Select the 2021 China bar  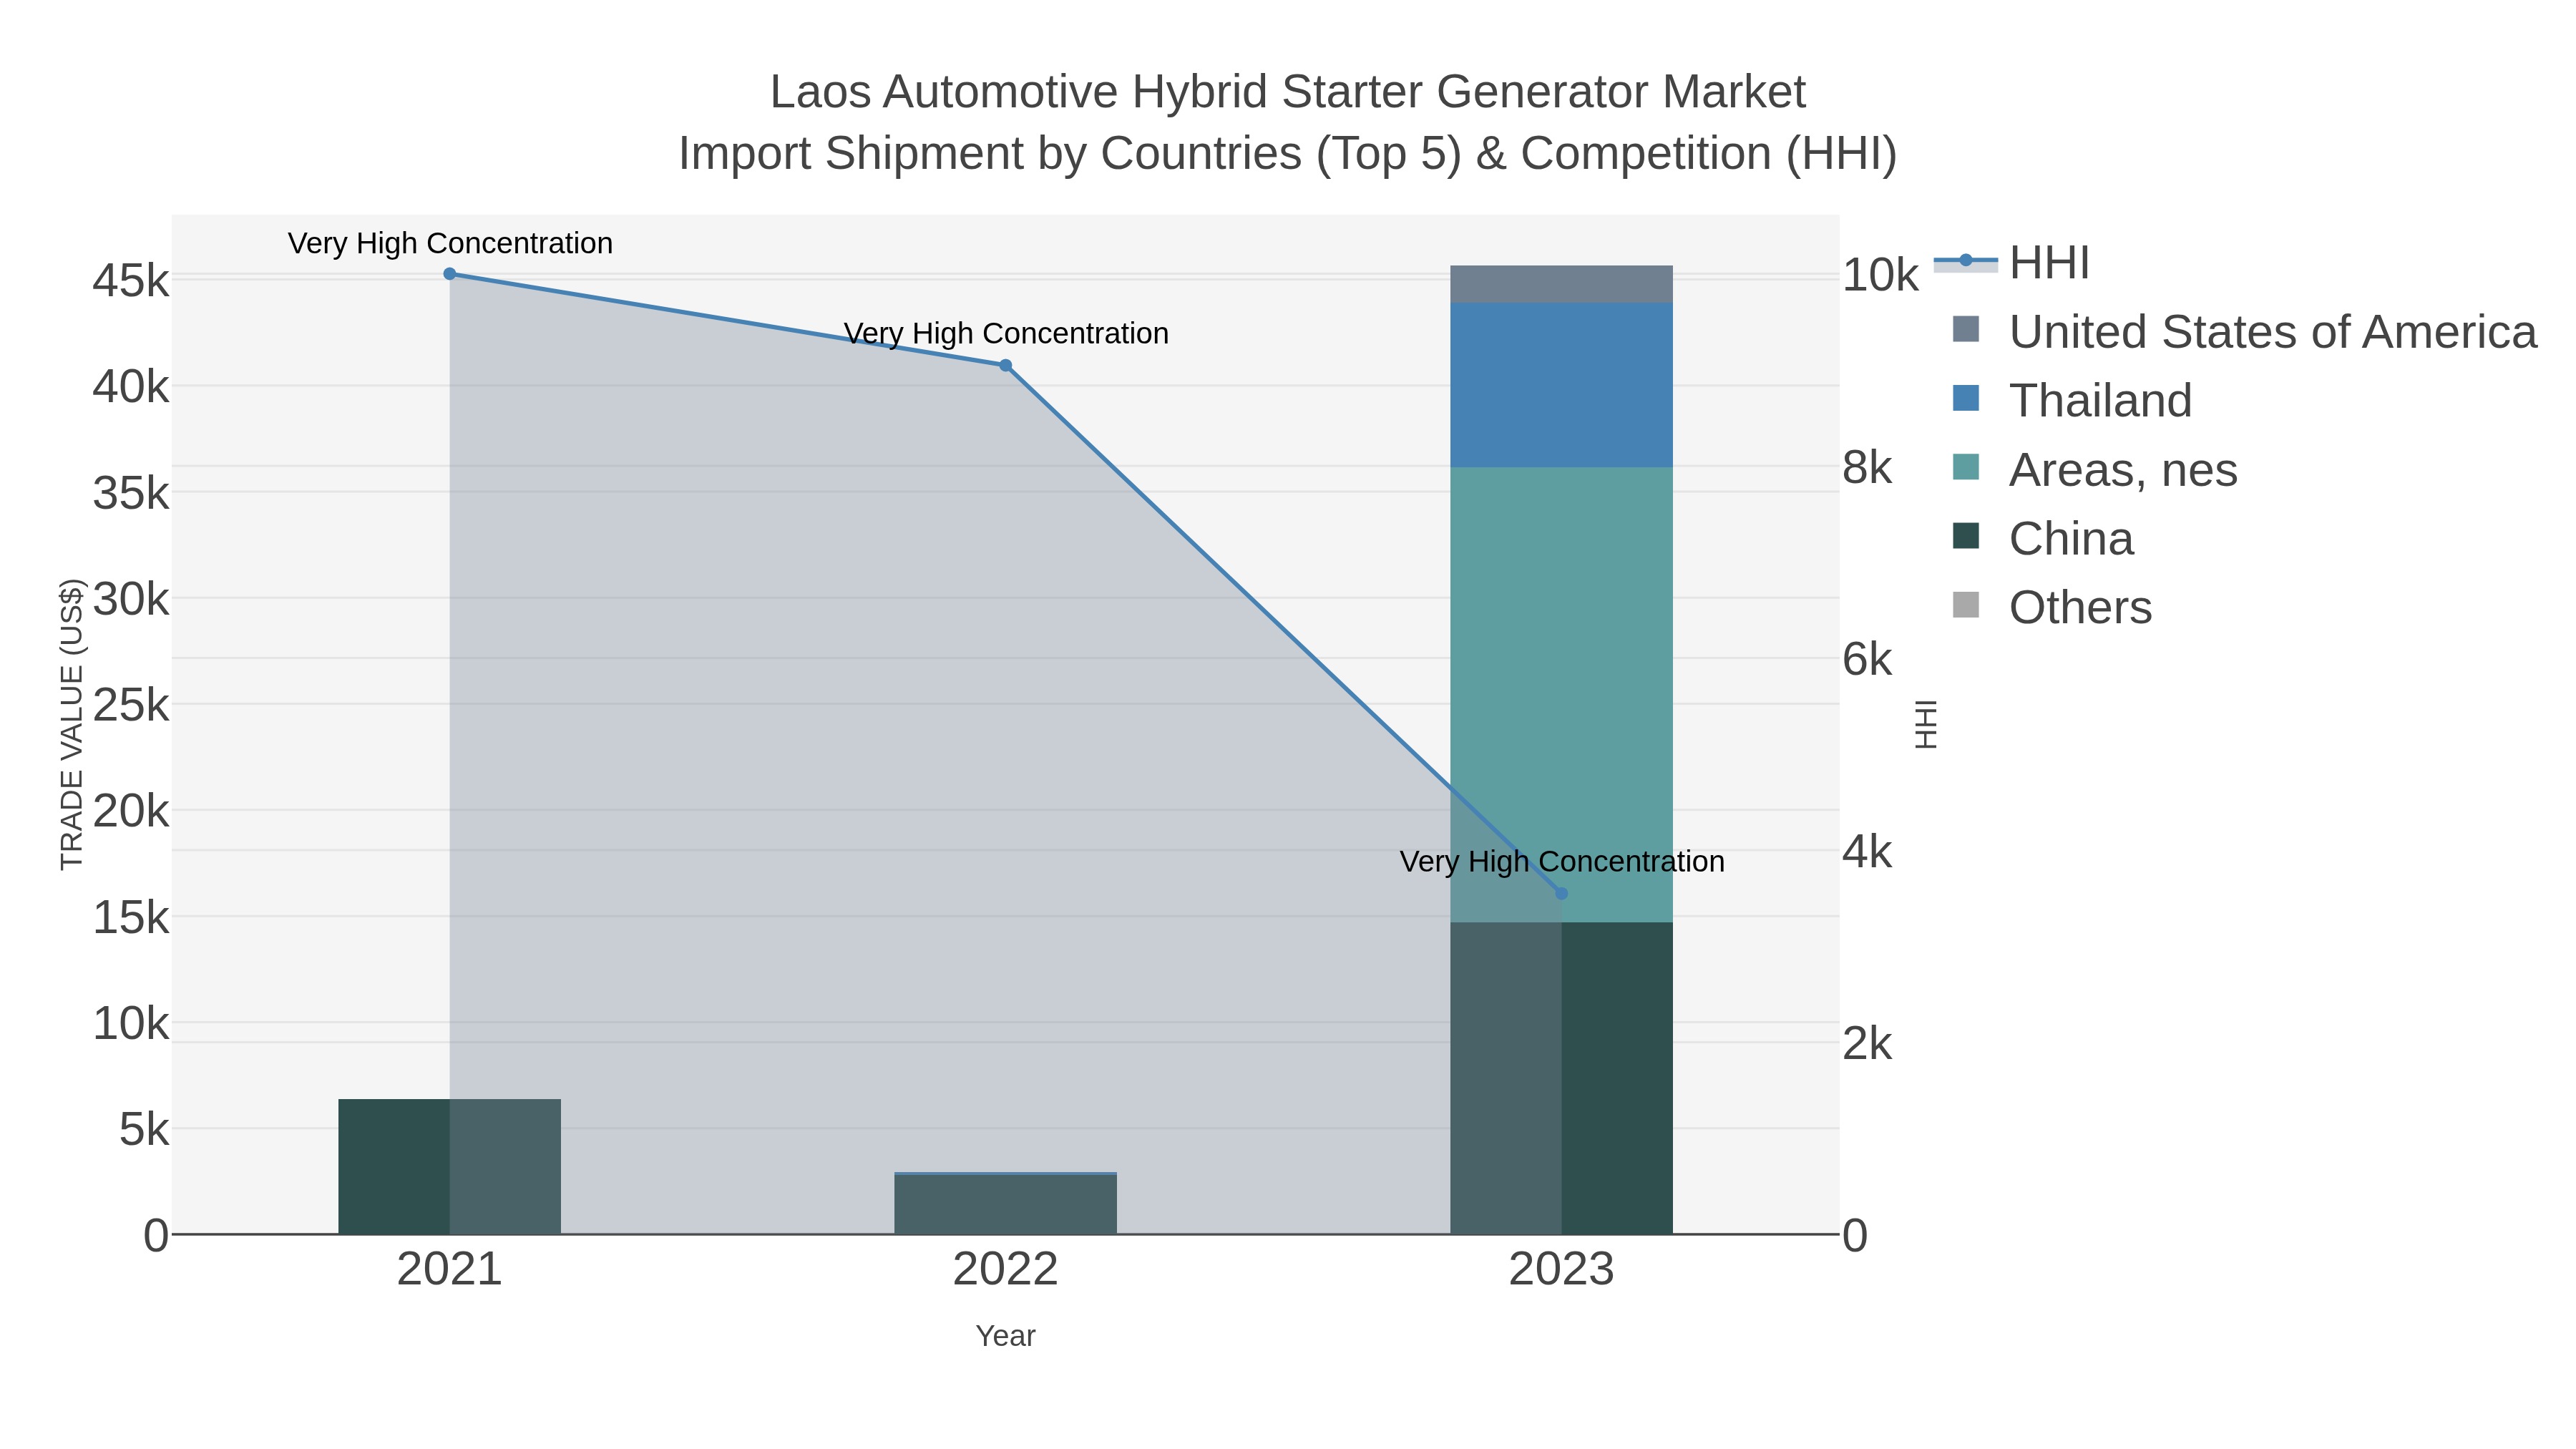(x=450, y=1166)
